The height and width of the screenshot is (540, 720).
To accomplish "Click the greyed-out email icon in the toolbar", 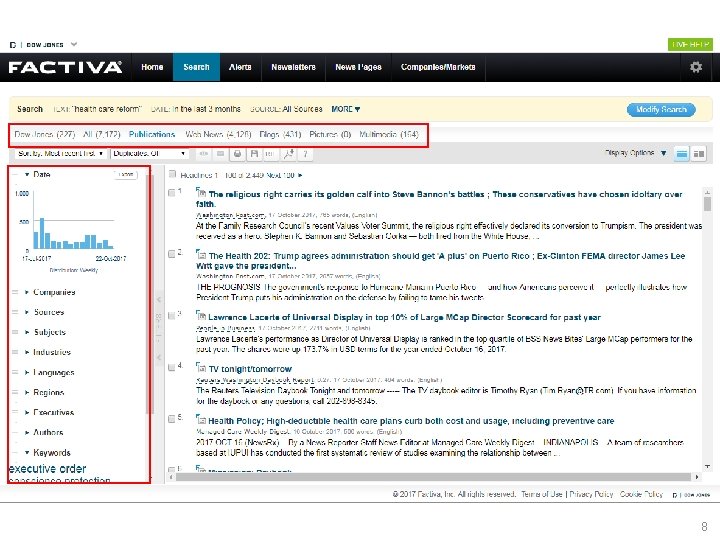I will [220, 154].
